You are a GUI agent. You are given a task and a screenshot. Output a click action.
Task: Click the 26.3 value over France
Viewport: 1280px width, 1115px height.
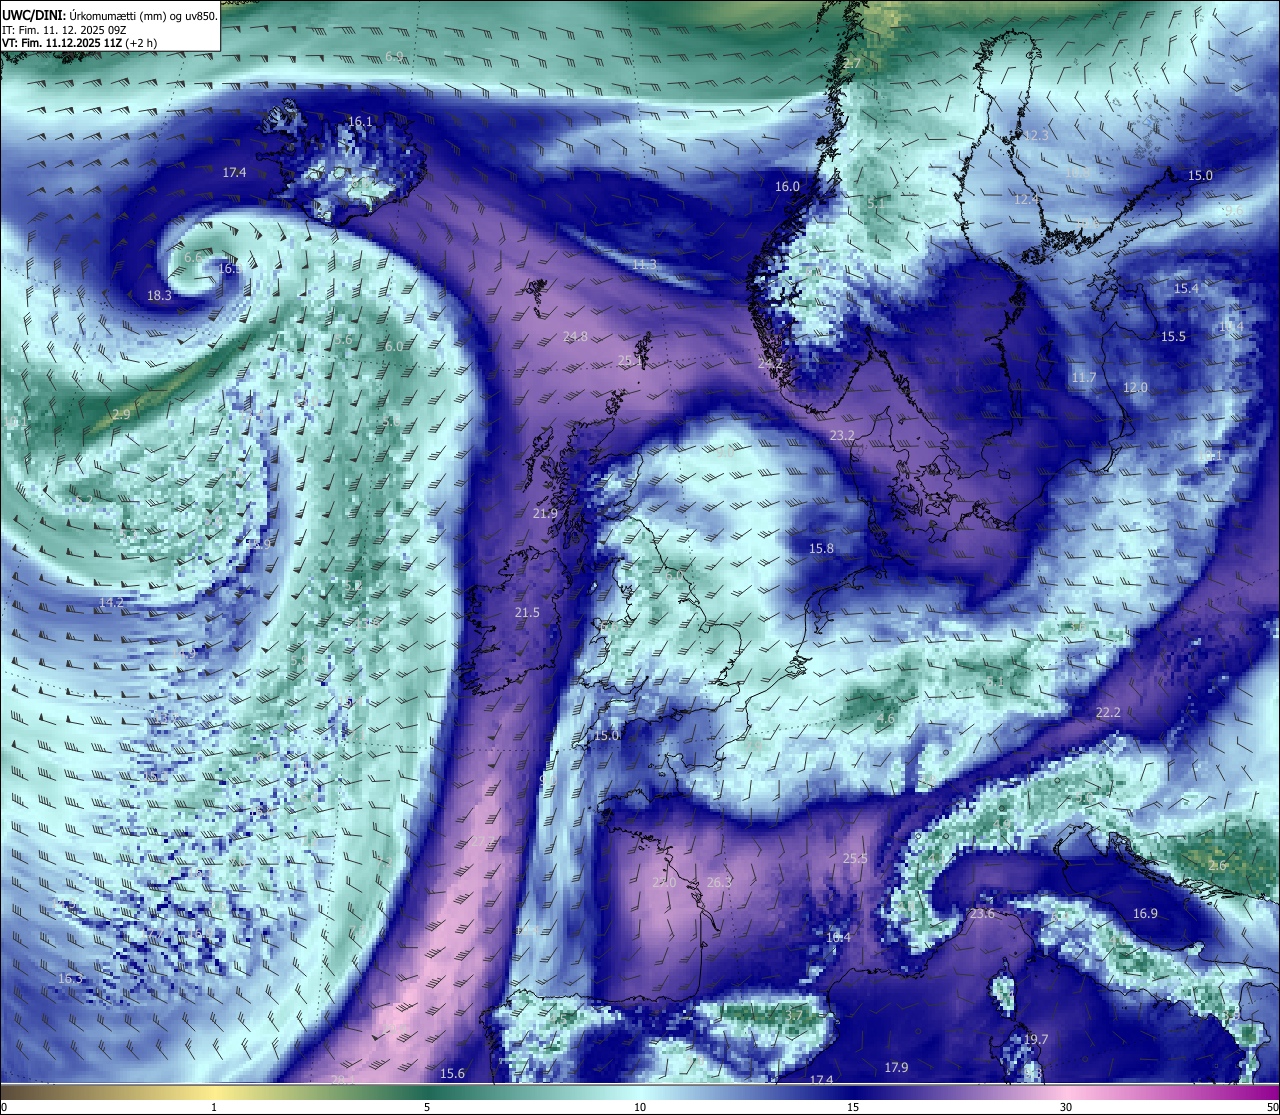719,883
